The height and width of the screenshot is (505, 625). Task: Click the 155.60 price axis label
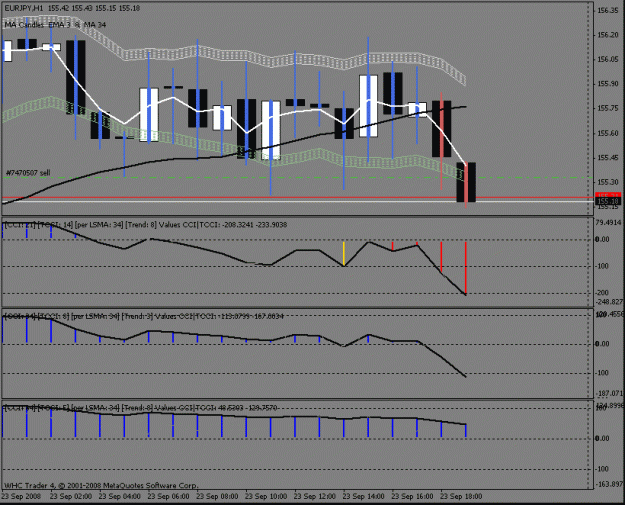608,133
